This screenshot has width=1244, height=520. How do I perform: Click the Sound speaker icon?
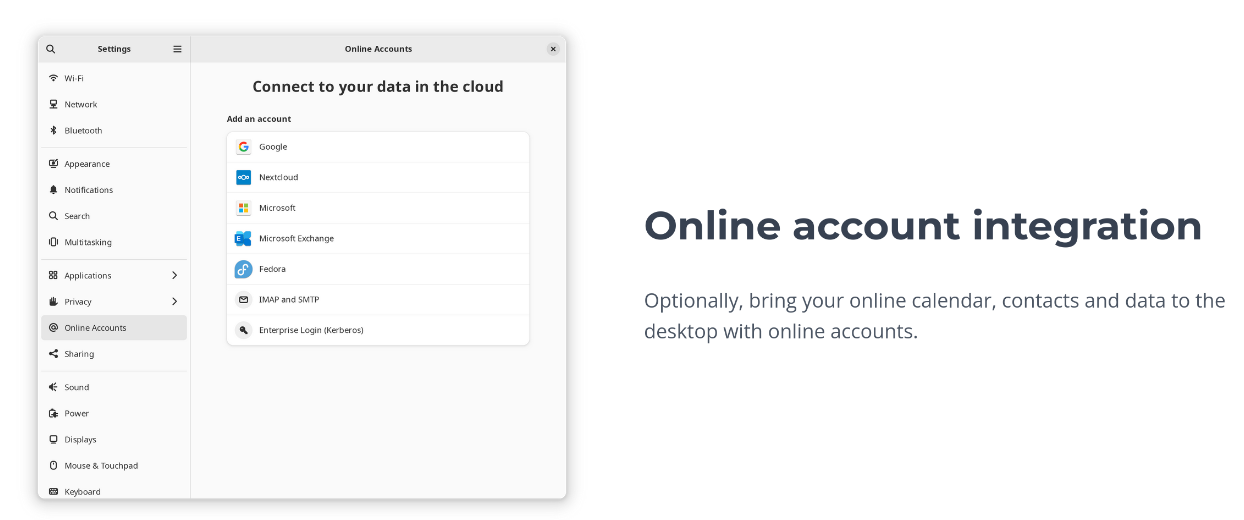coord(54,387)
